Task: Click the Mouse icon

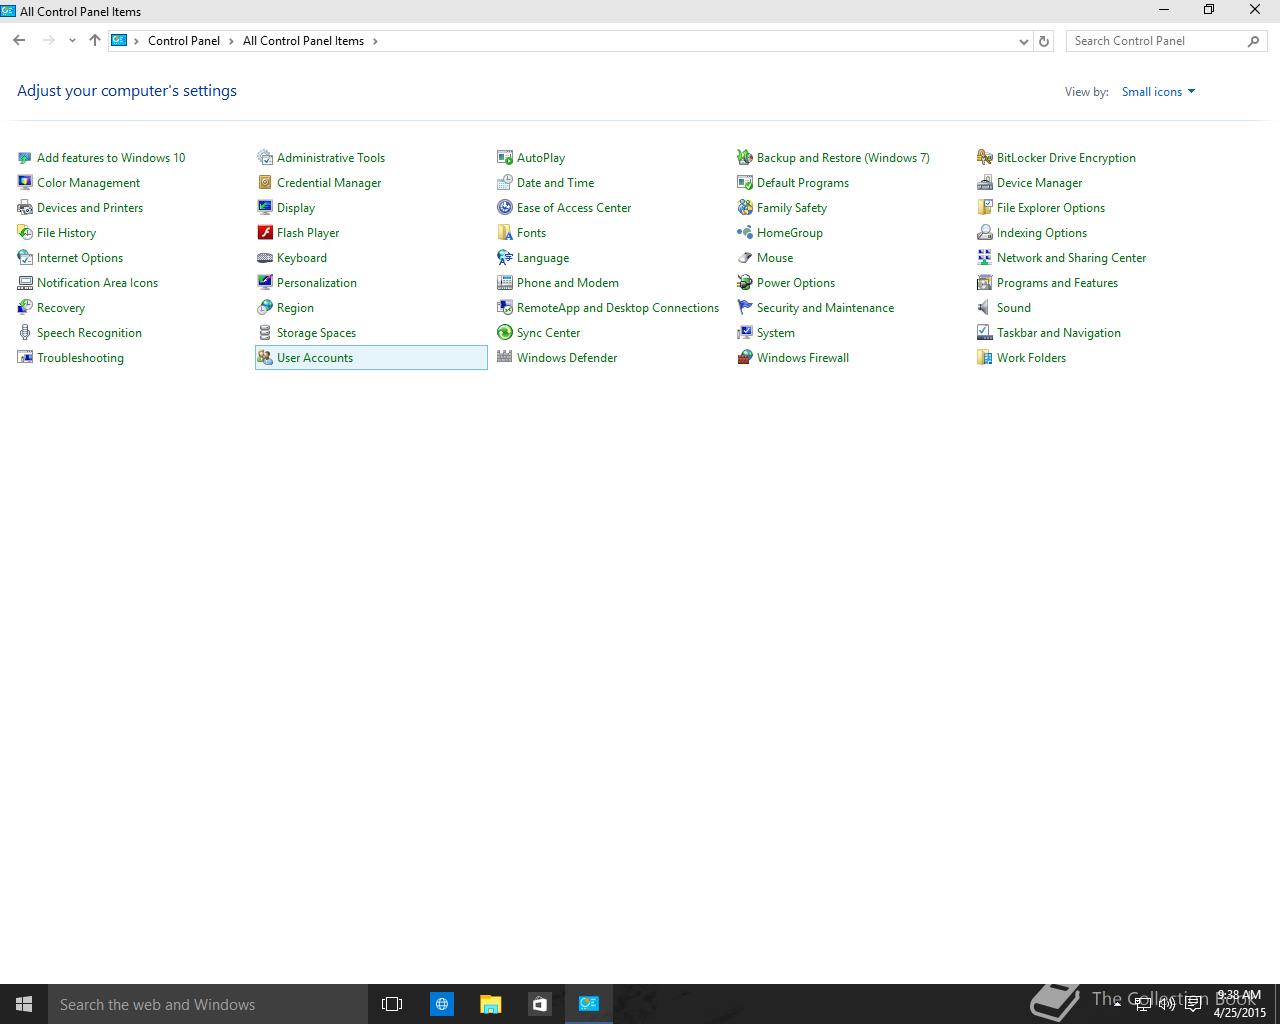Action: [745, 257]
